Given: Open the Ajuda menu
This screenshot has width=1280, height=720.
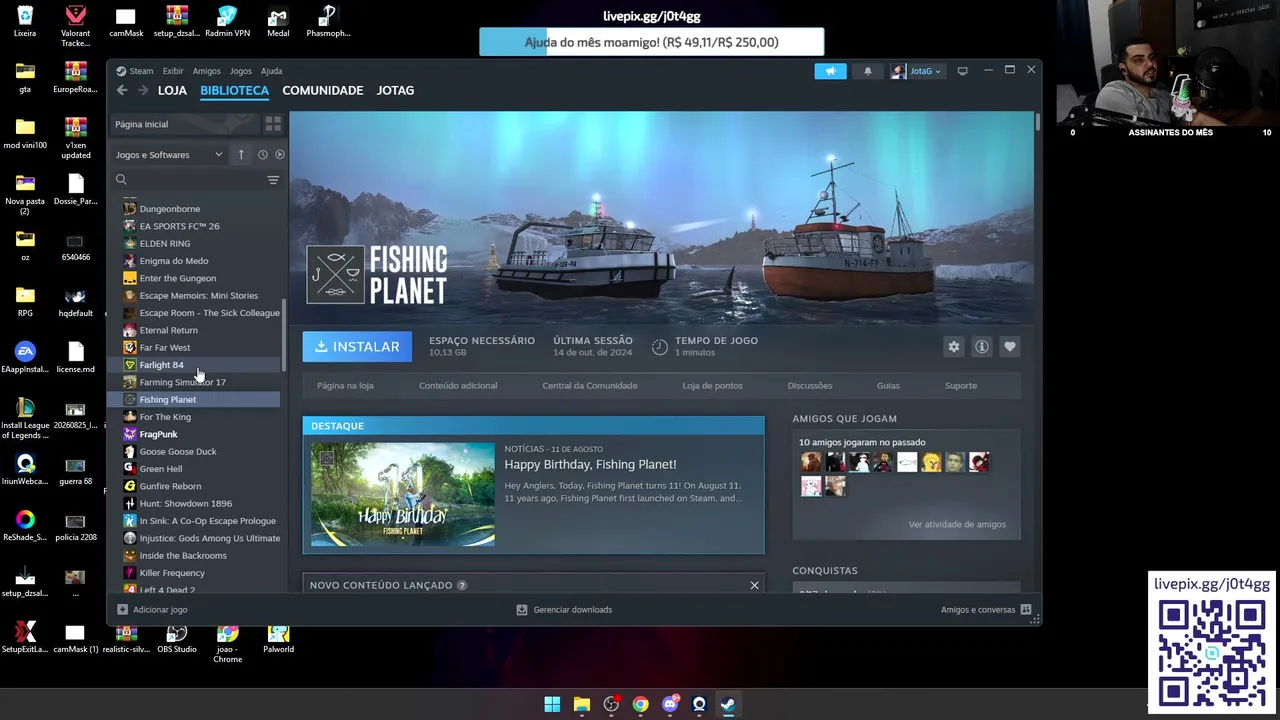Looking at the screenshot, I should (272, 71).
